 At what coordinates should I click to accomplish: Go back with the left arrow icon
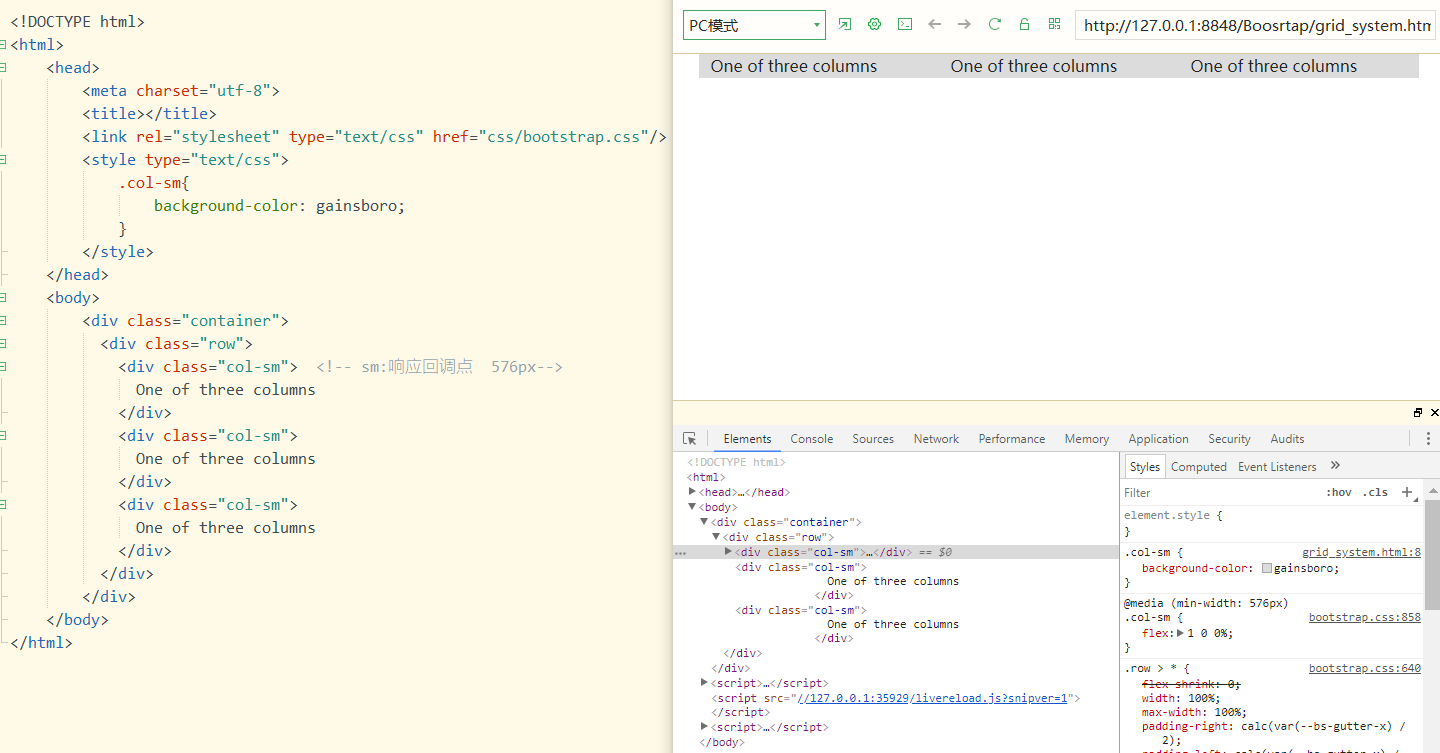click(935, 25)
